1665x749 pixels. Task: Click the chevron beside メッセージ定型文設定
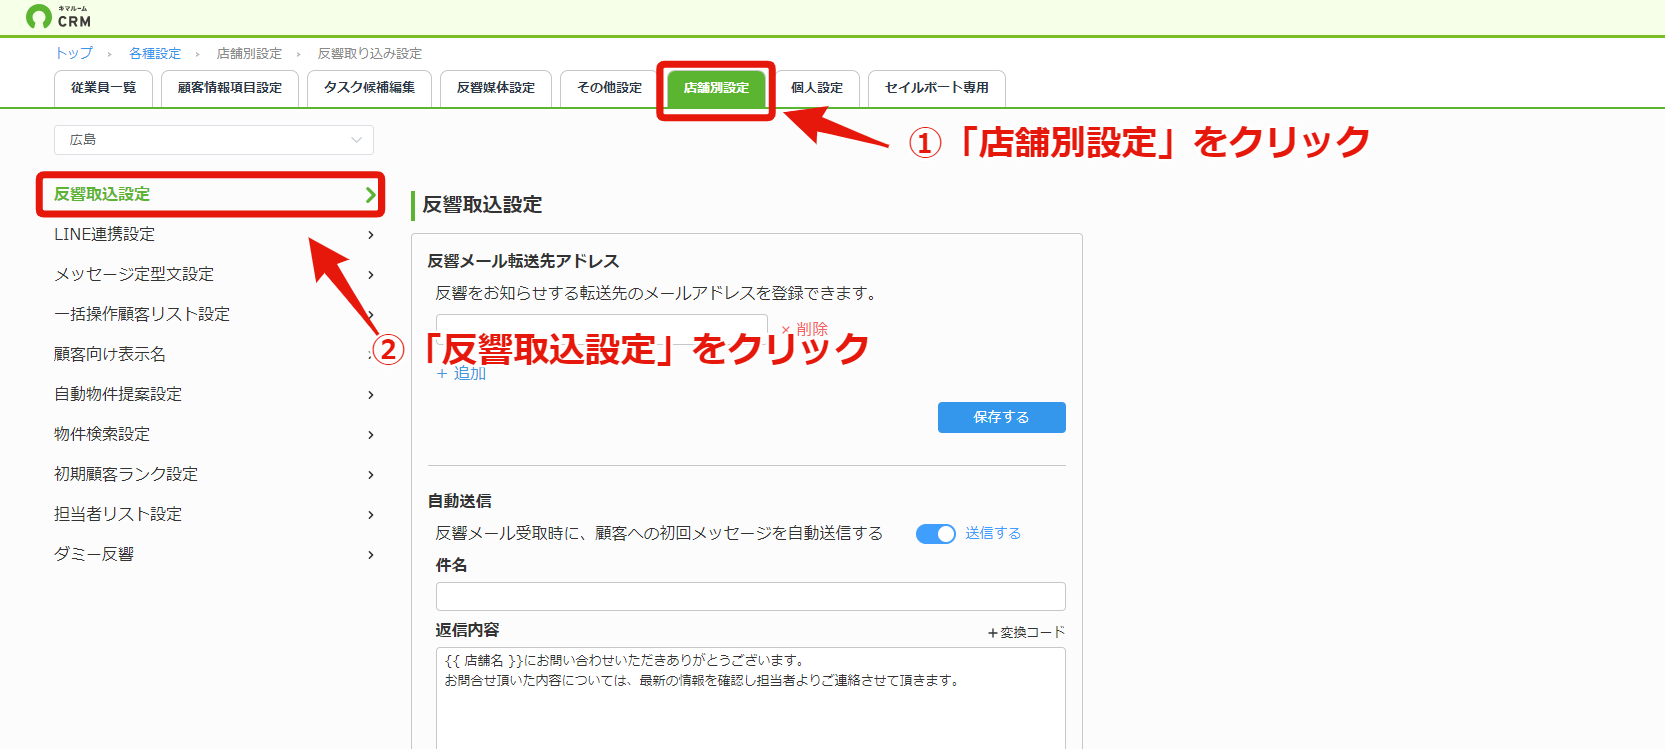(x=371, y=275)
